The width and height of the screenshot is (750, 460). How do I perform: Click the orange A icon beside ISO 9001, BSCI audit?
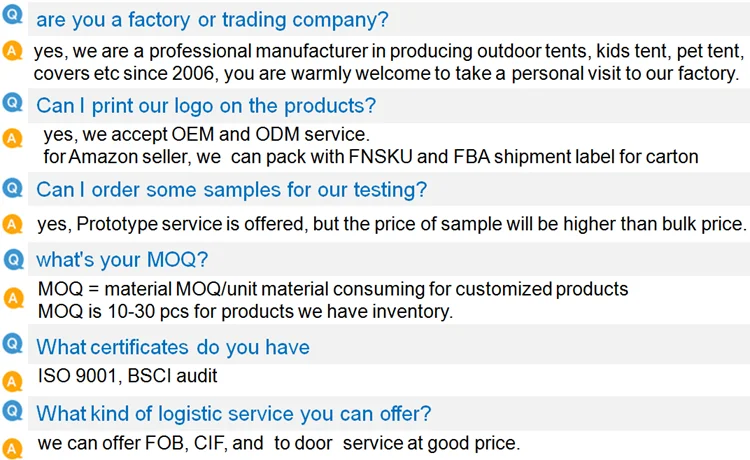[x=12, y=380]
